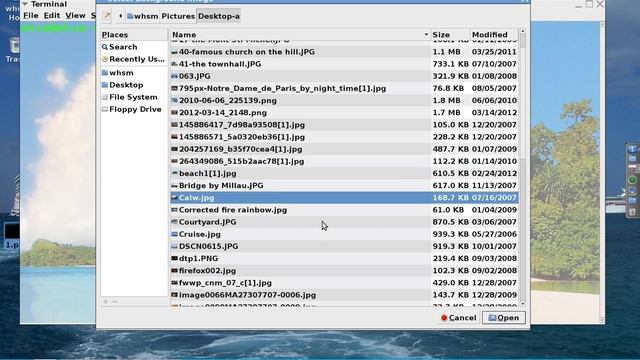The image size is (640, 360).
Task: Click thumbnail icon of firefox002.jpg
Action: [175, 271]
